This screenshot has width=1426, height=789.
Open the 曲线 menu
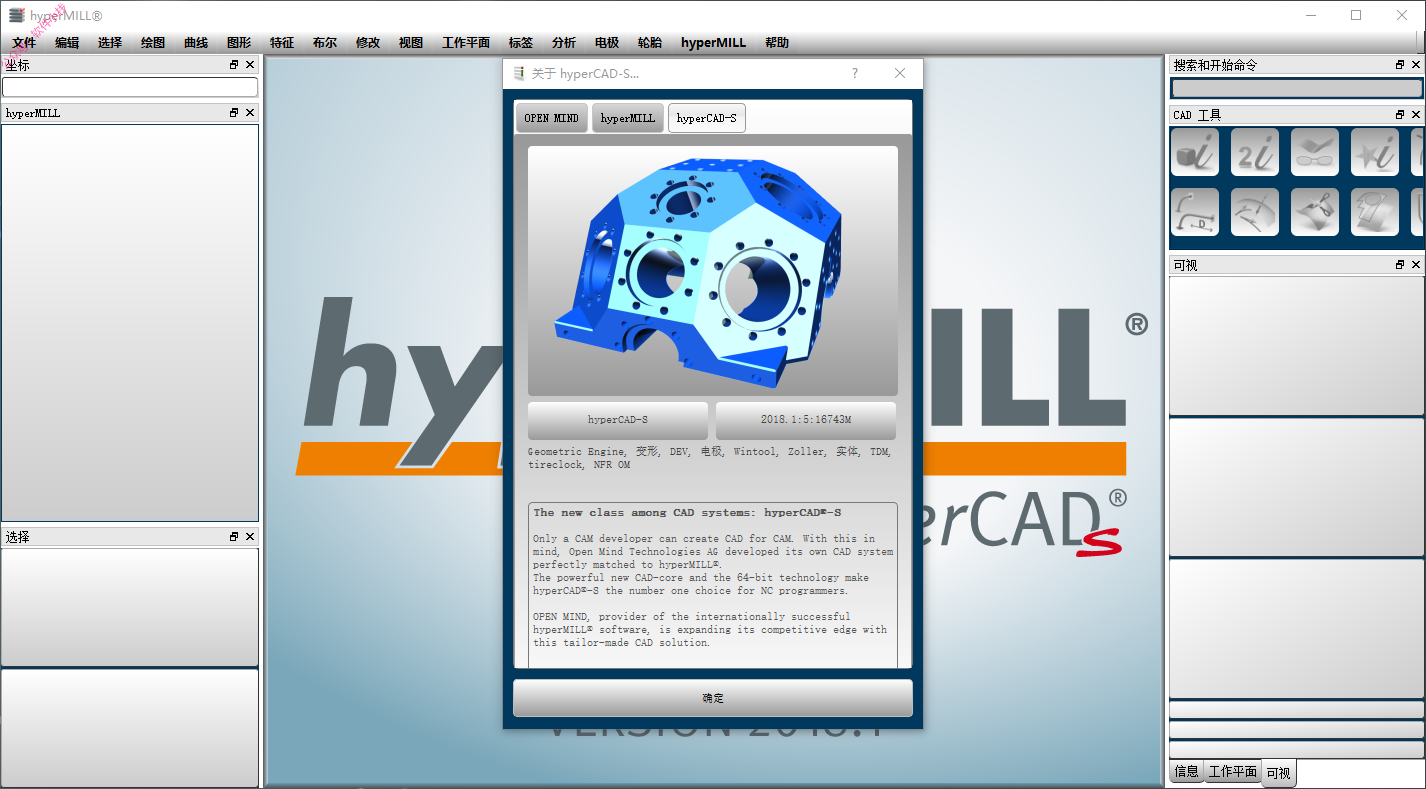[x=196, y=43]
